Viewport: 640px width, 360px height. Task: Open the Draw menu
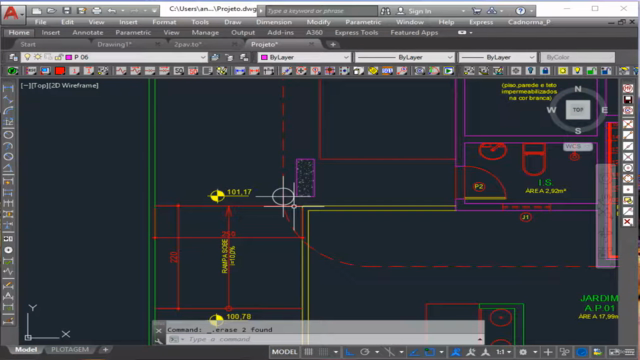point(233,22)
